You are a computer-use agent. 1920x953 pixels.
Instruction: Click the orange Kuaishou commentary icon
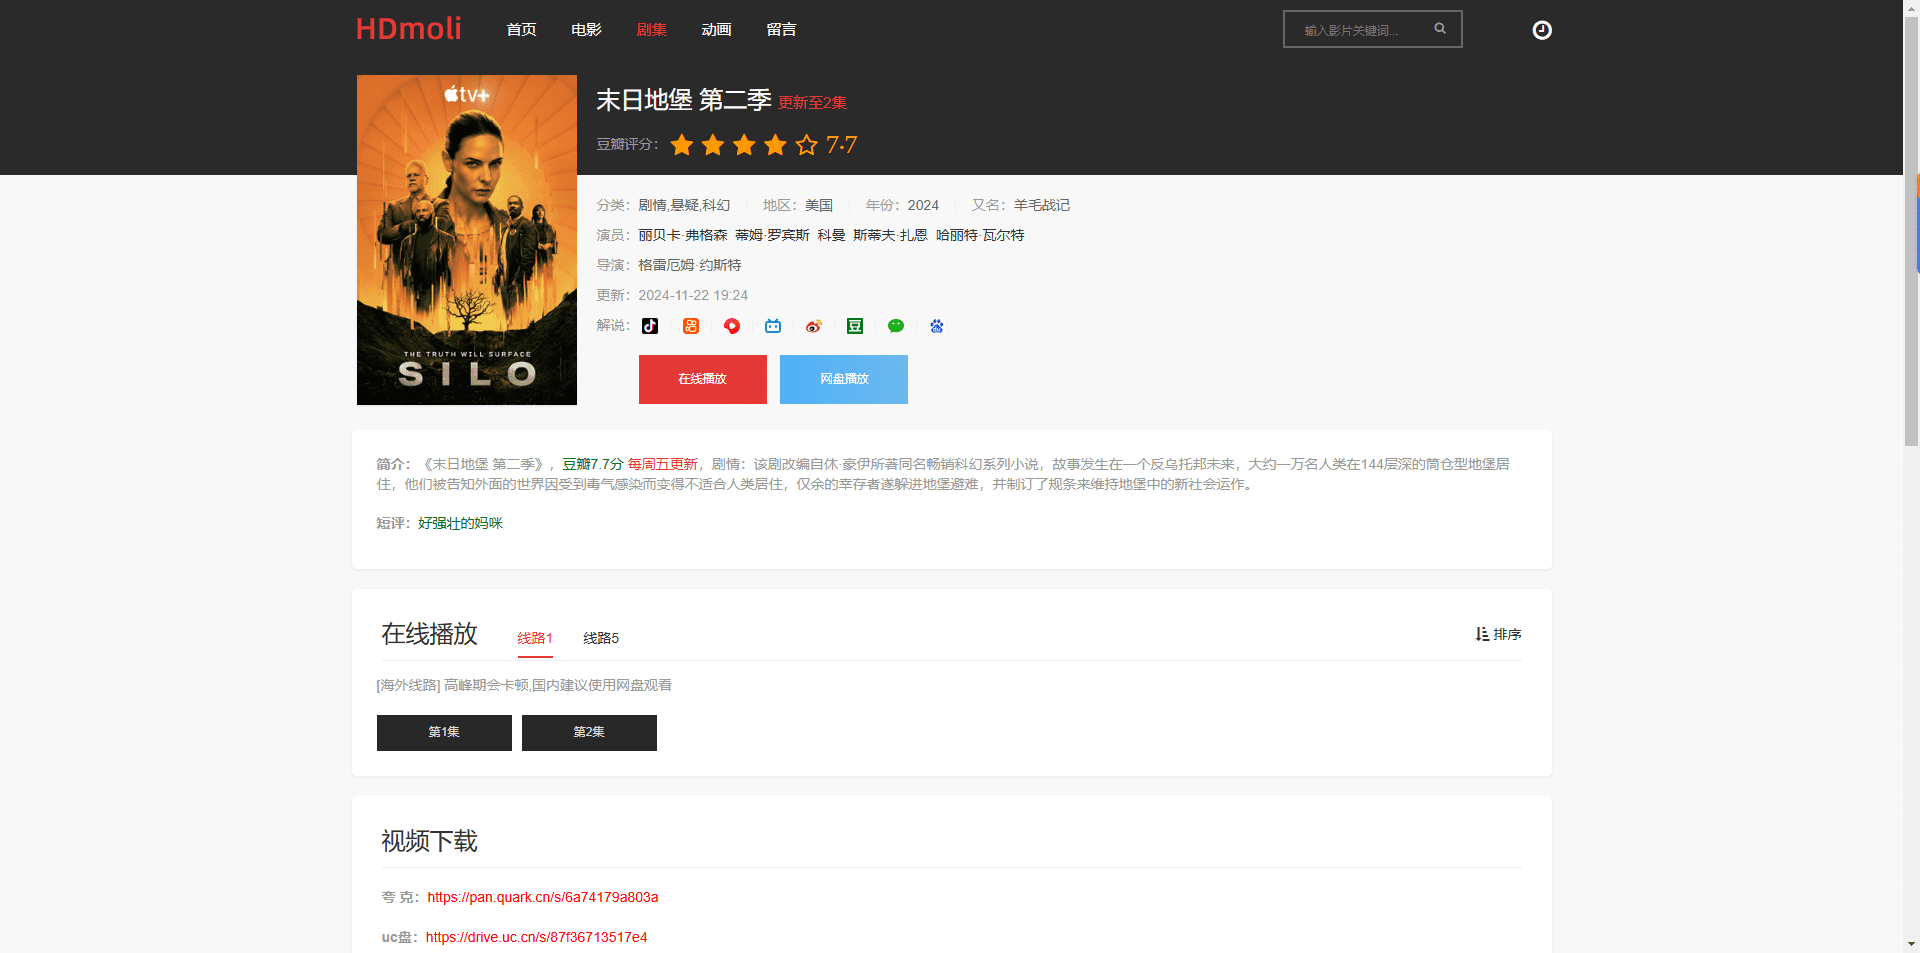691,326
